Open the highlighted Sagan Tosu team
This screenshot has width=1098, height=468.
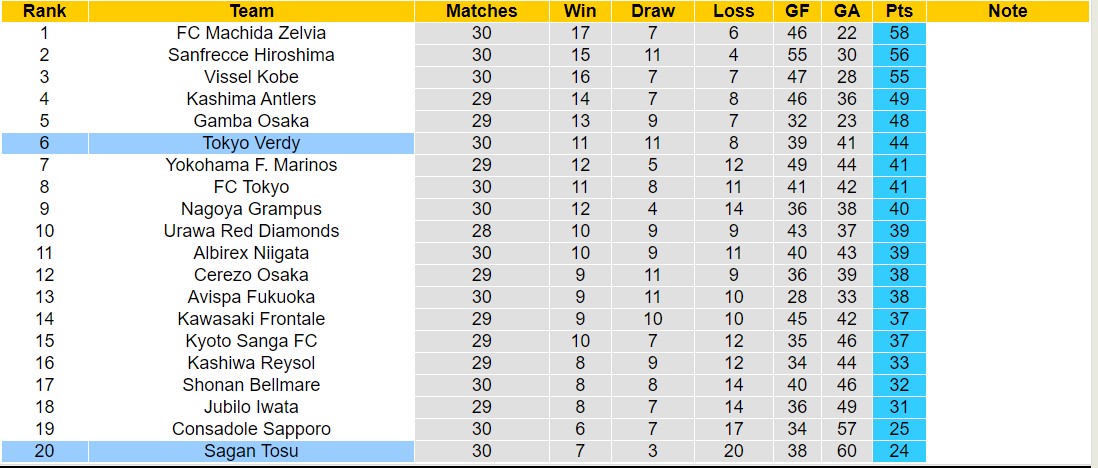click(x=251, y=451)
